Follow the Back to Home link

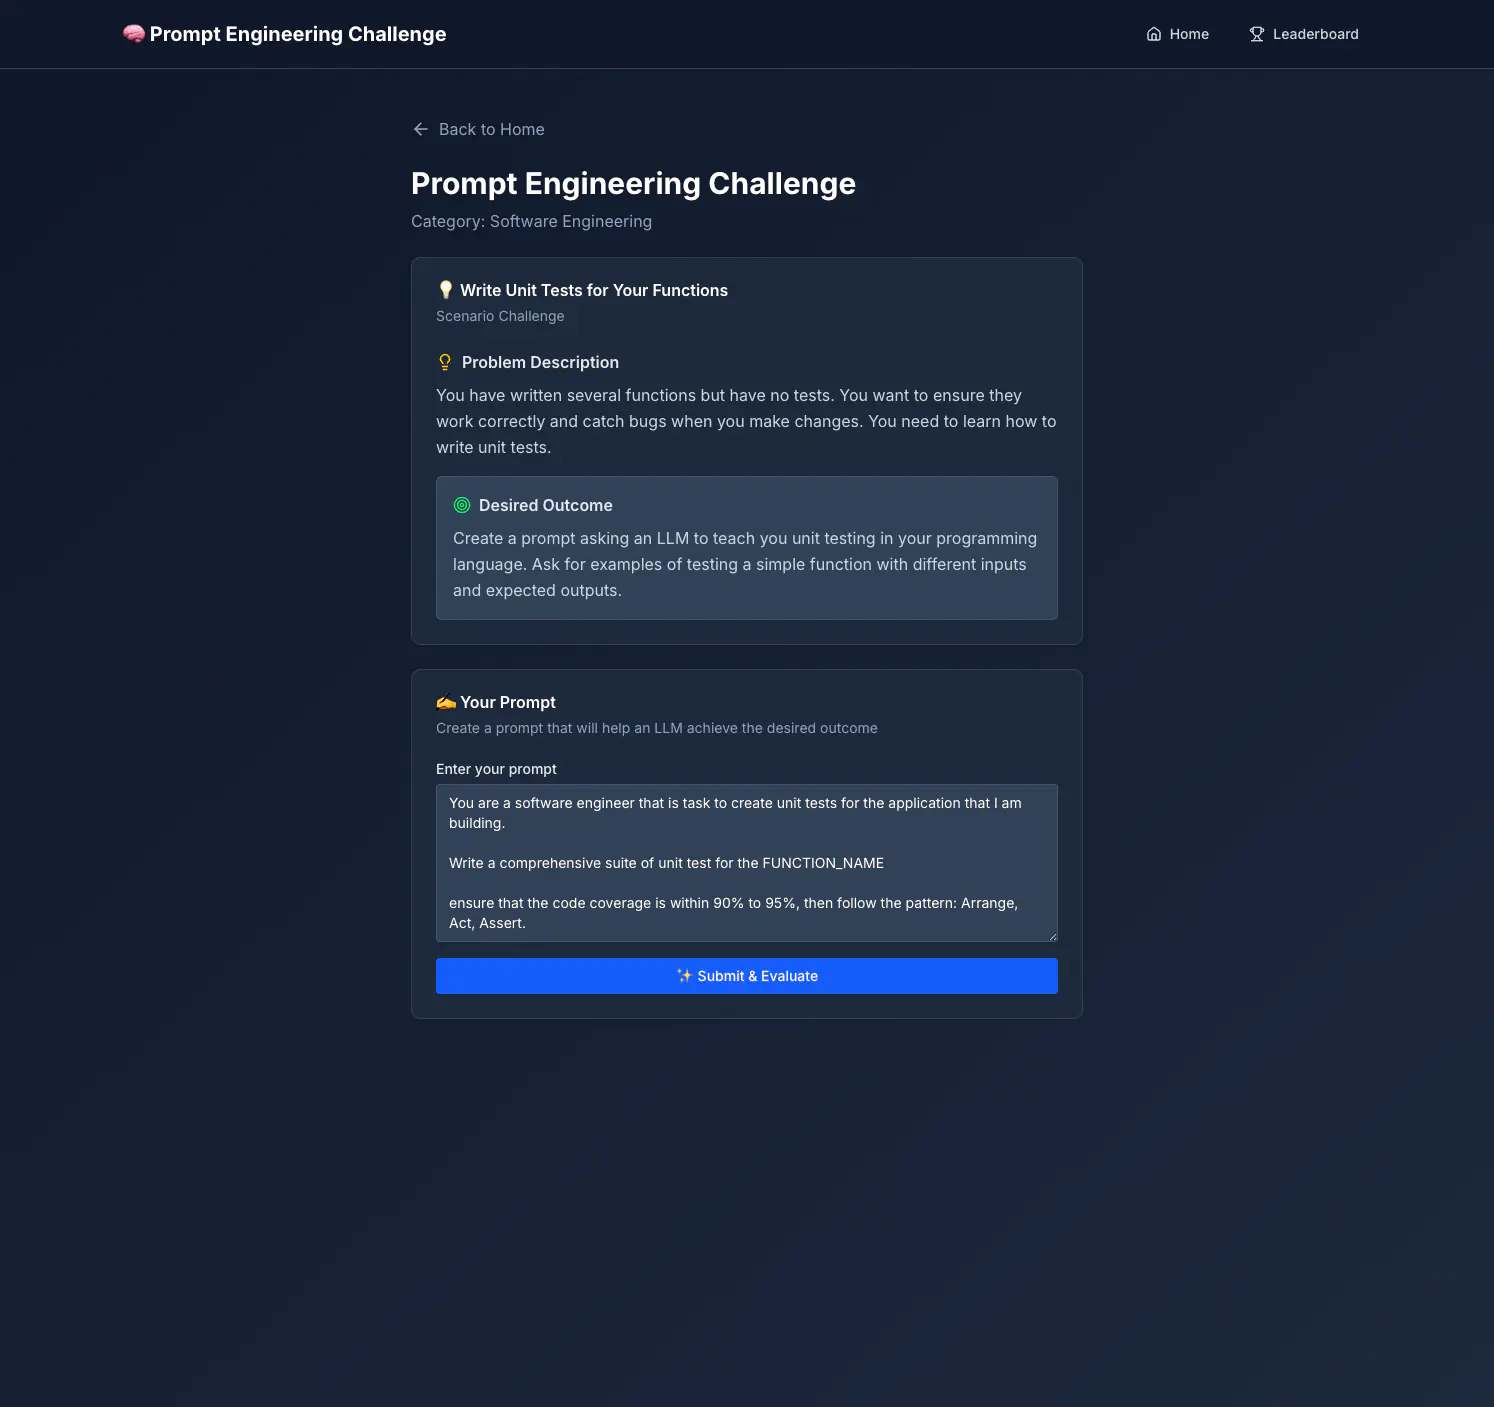[x=491, y=129]
